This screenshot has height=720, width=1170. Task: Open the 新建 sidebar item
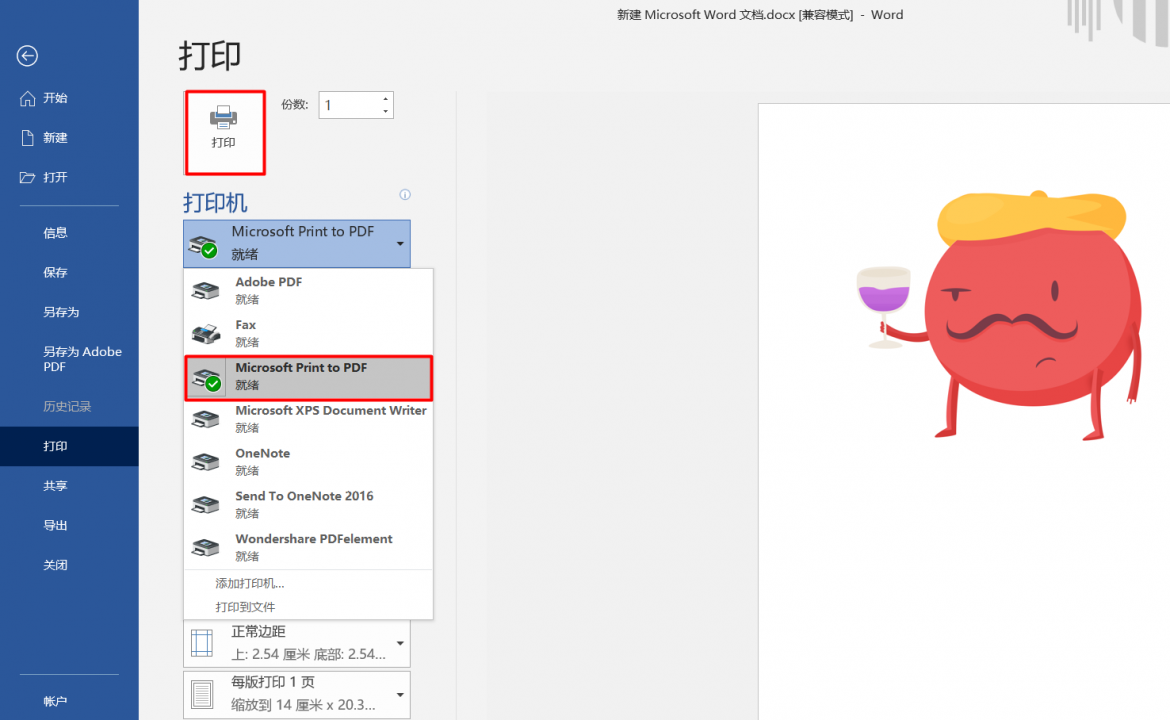point(69,138)
